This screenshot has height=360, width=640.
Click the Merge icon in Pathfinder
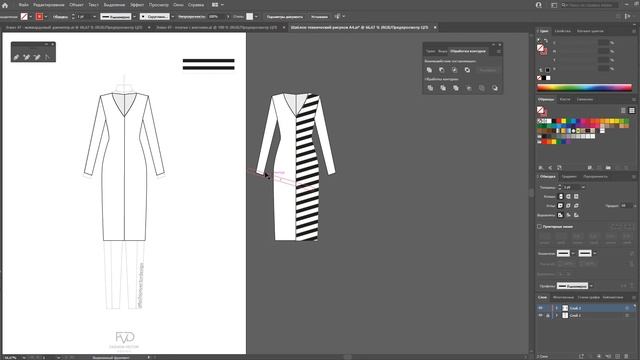456,88
